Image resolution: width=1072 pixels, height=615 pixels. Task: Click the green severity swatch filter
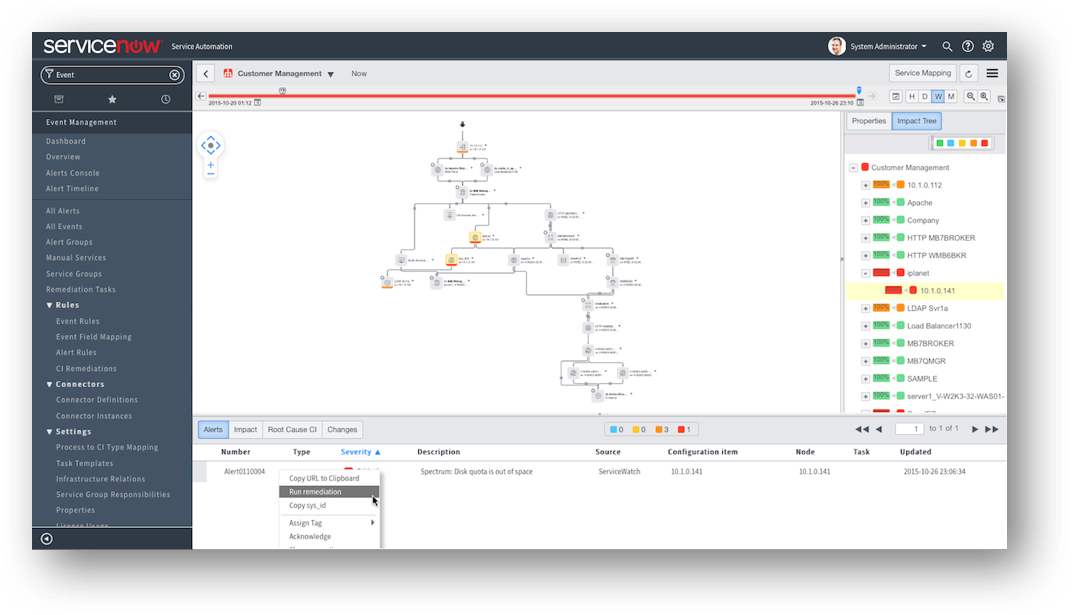[939, 144]
